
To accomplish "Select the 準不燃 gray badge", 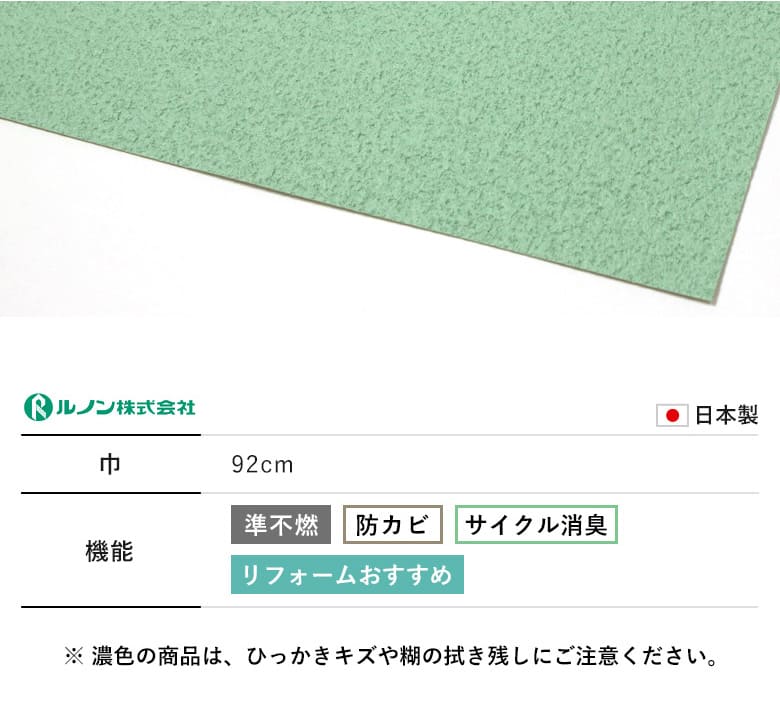I will 281,524.
